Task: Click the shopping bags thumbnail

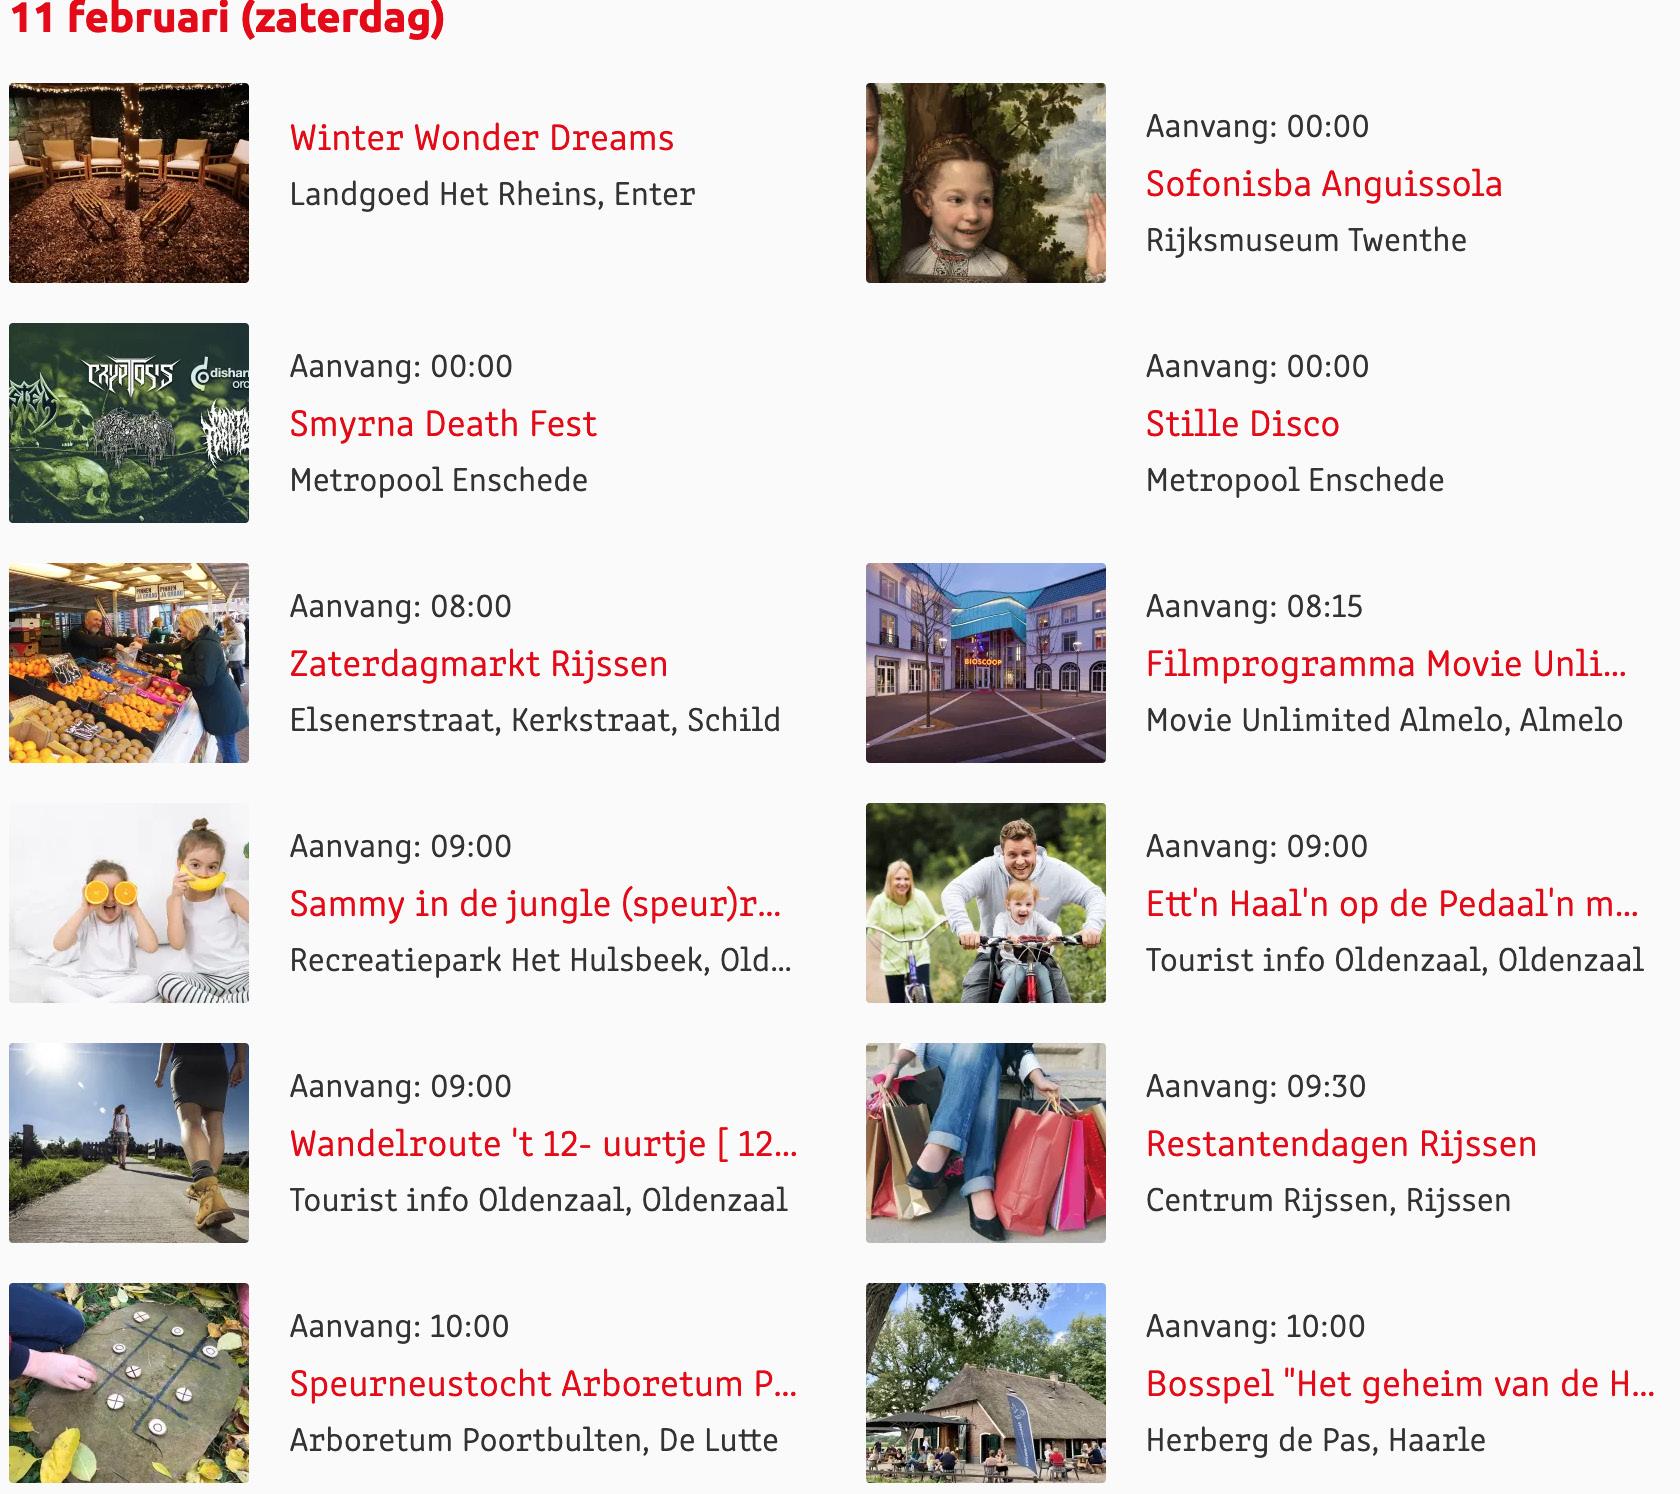Action: [x=986, y=1143]
